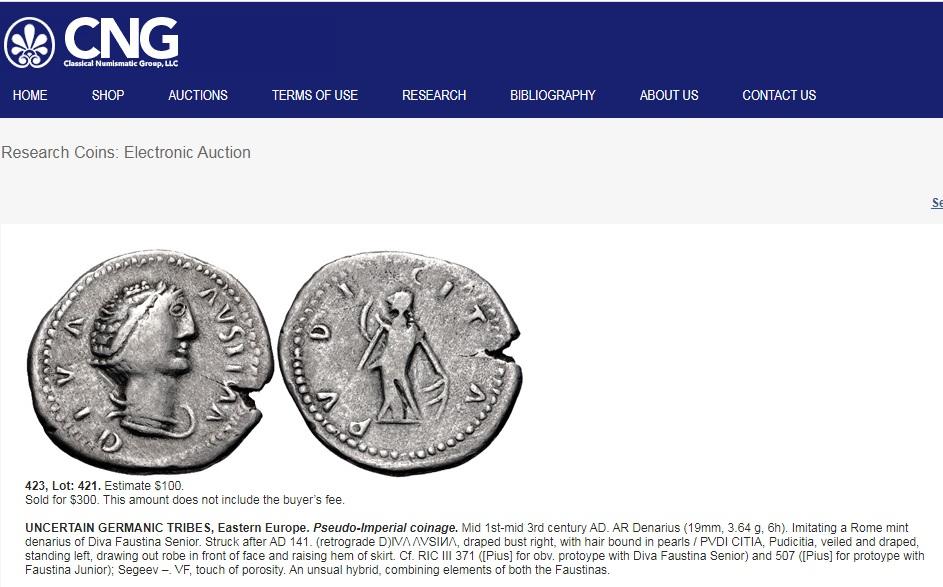
Task: Open the HOME menu item
Action: (x=30, y=96)
